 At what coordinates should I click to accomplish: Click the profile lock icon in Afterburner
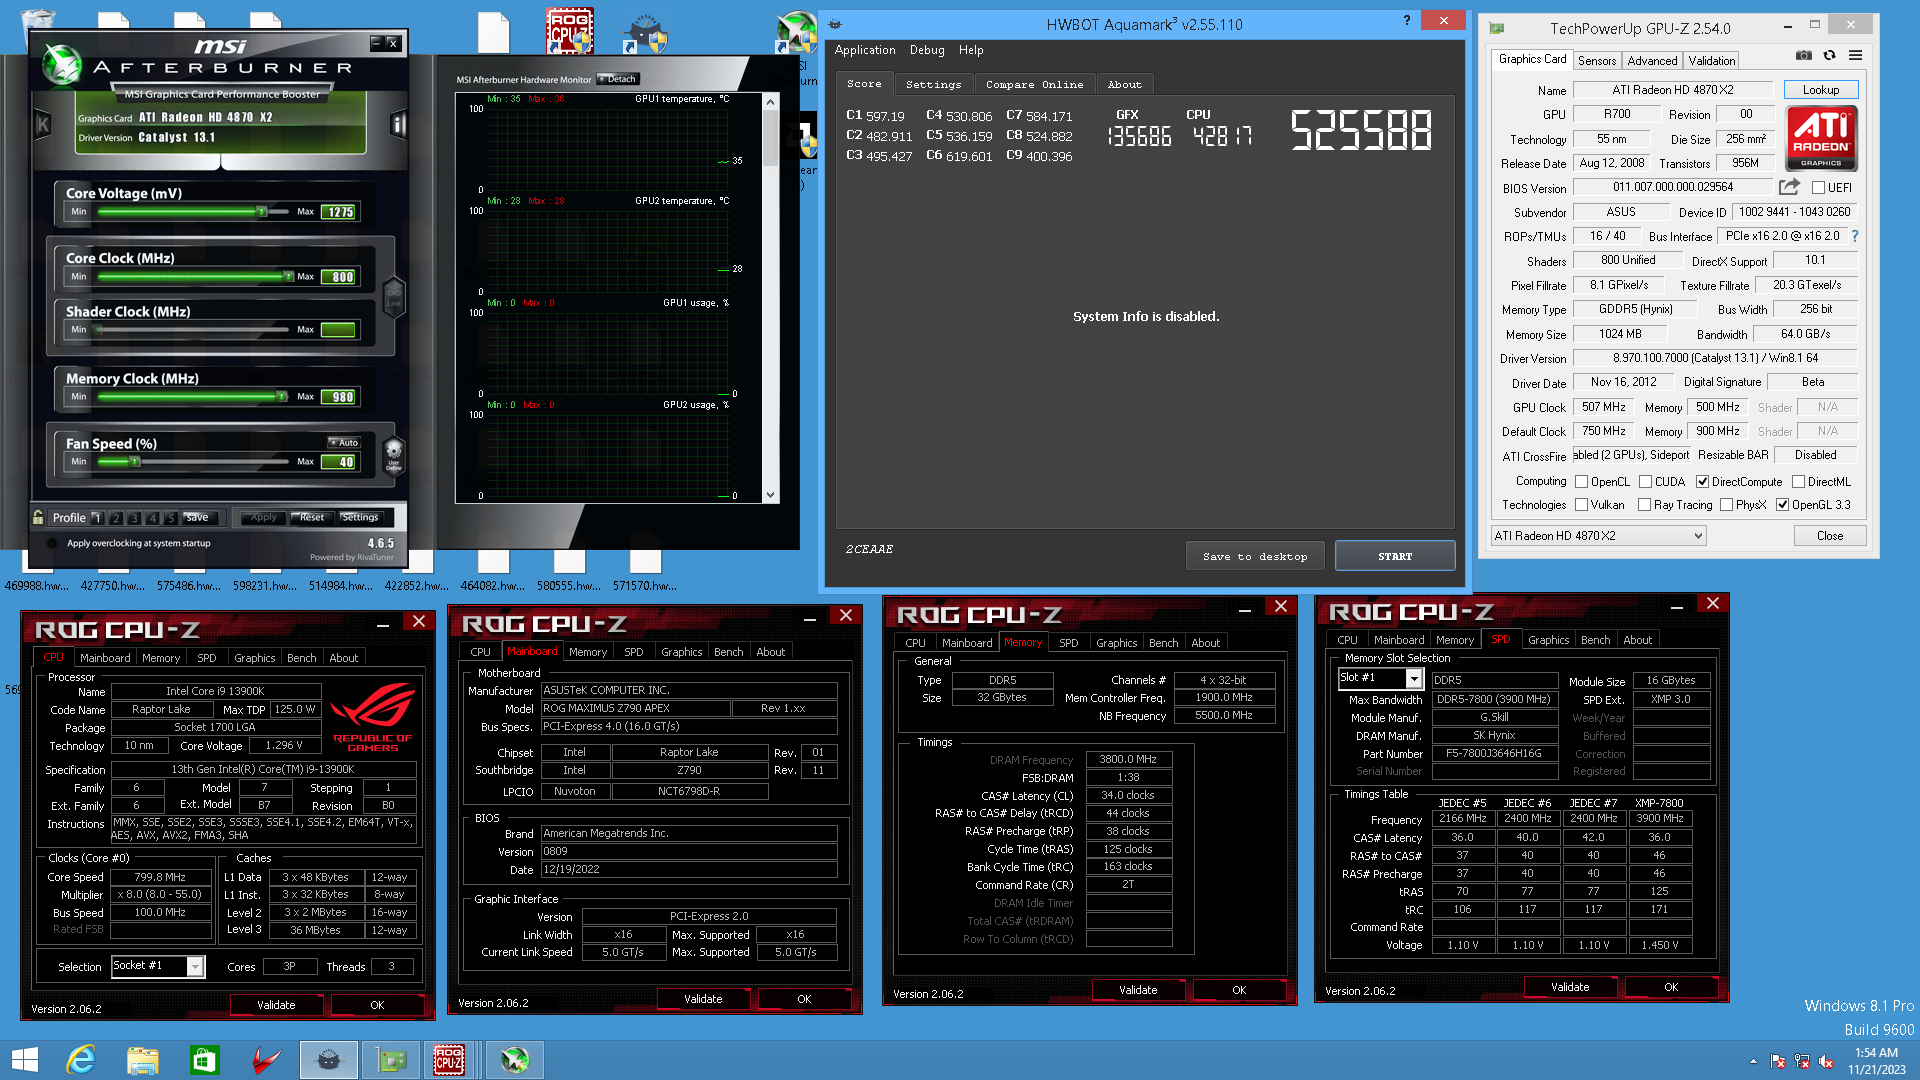click(x=38, y=517)
